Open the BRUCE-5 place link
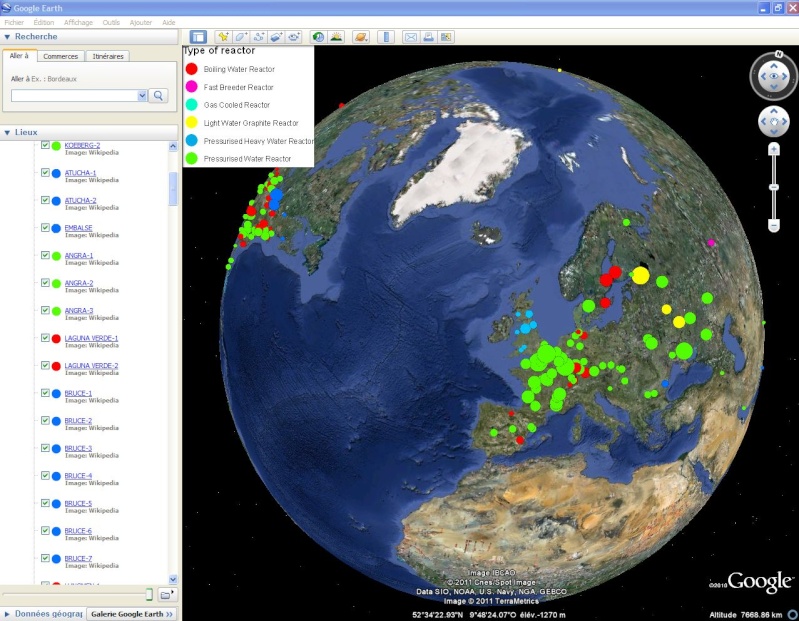Viewport: 799px width, 621px height. 78,503
